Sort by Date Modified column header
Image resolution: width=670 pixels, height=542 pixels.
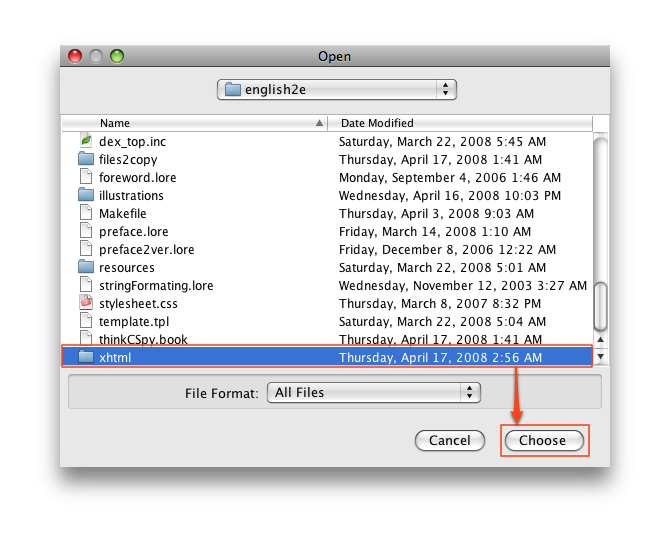tap(459, 123)
